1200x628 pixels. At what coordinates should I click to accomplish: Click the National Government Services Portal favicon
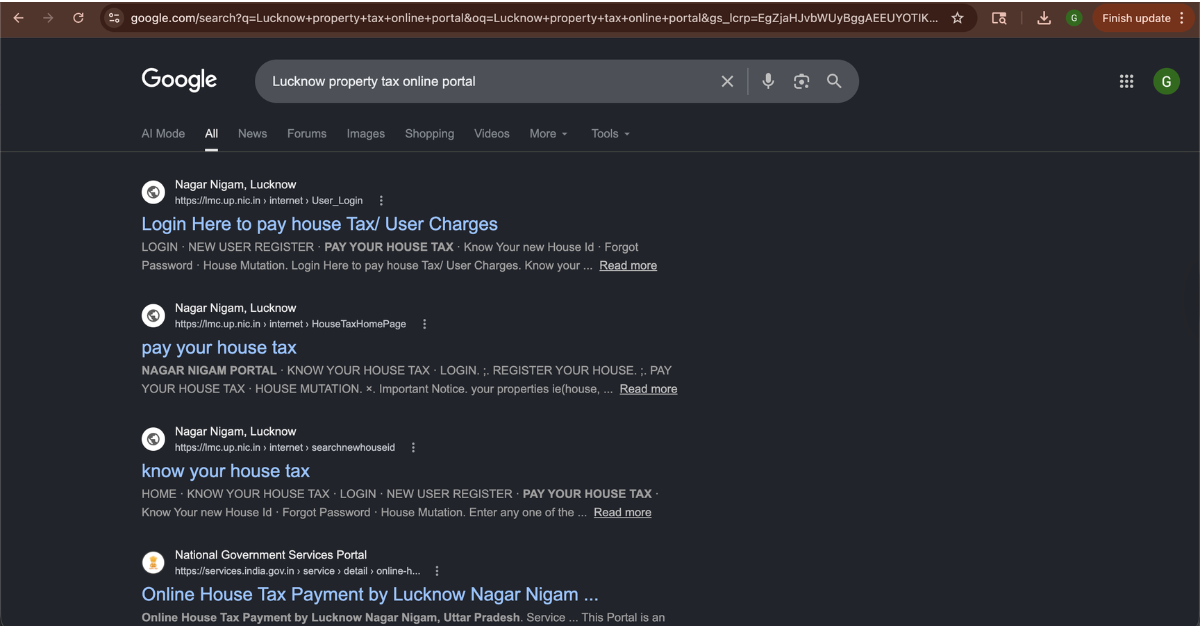coord(153,562)
